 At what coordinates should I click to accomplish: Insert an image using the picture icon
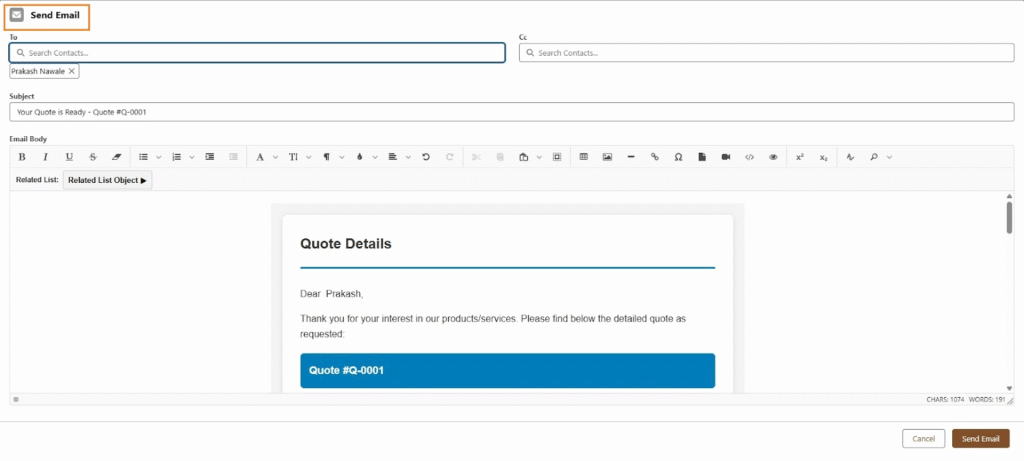click(x=607, y=157)
